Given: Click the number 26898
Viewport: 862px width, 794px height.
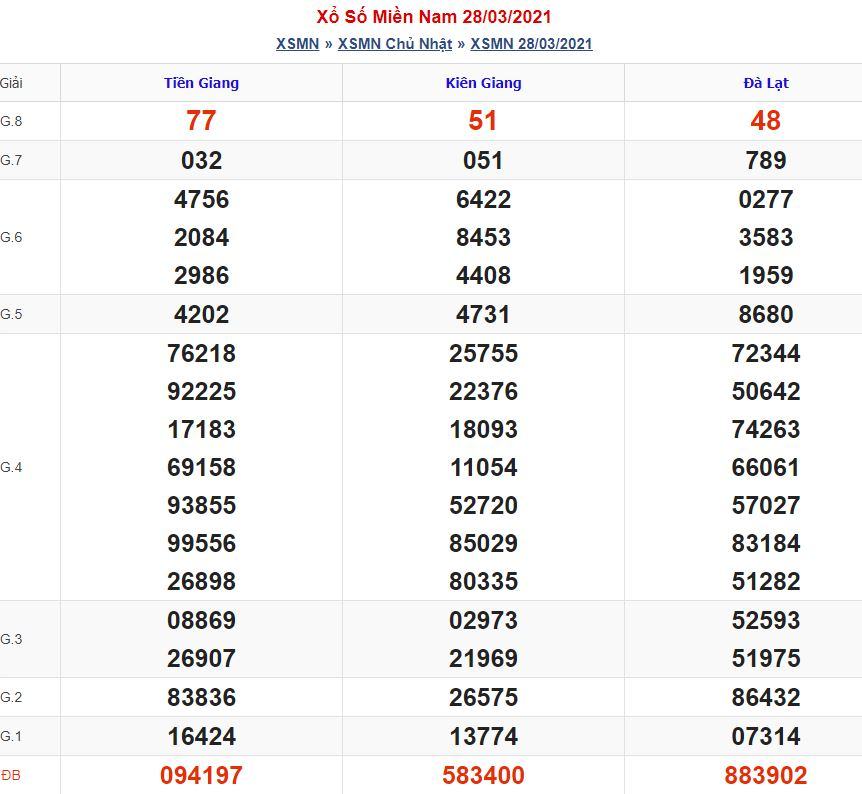Looking at the screenshot, I should click(x=201, y=581).
